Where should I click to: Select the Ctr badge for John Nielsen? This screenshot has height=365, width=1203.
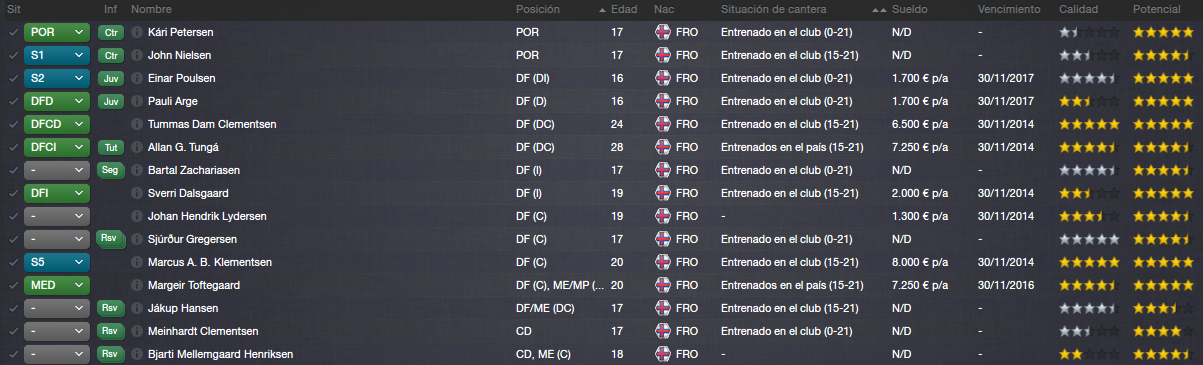coord(111,55)
